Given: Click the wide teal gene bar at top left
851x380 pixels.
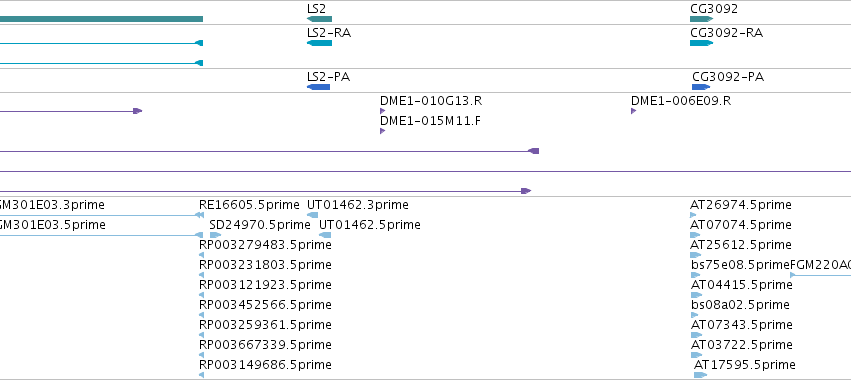Looking at the screenshot, I should [101, 19].
